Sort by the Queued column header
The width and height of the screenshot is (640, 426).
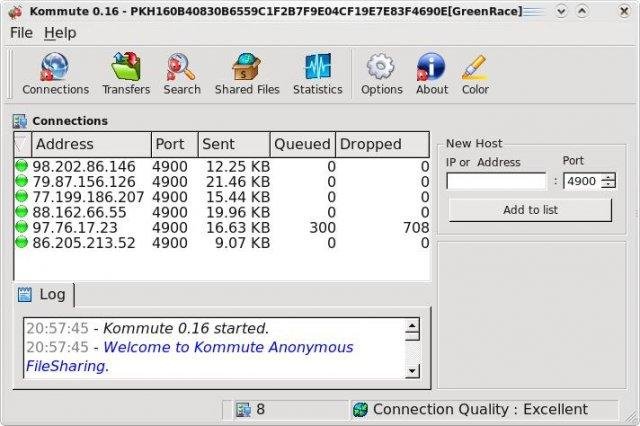coord(303,144)
